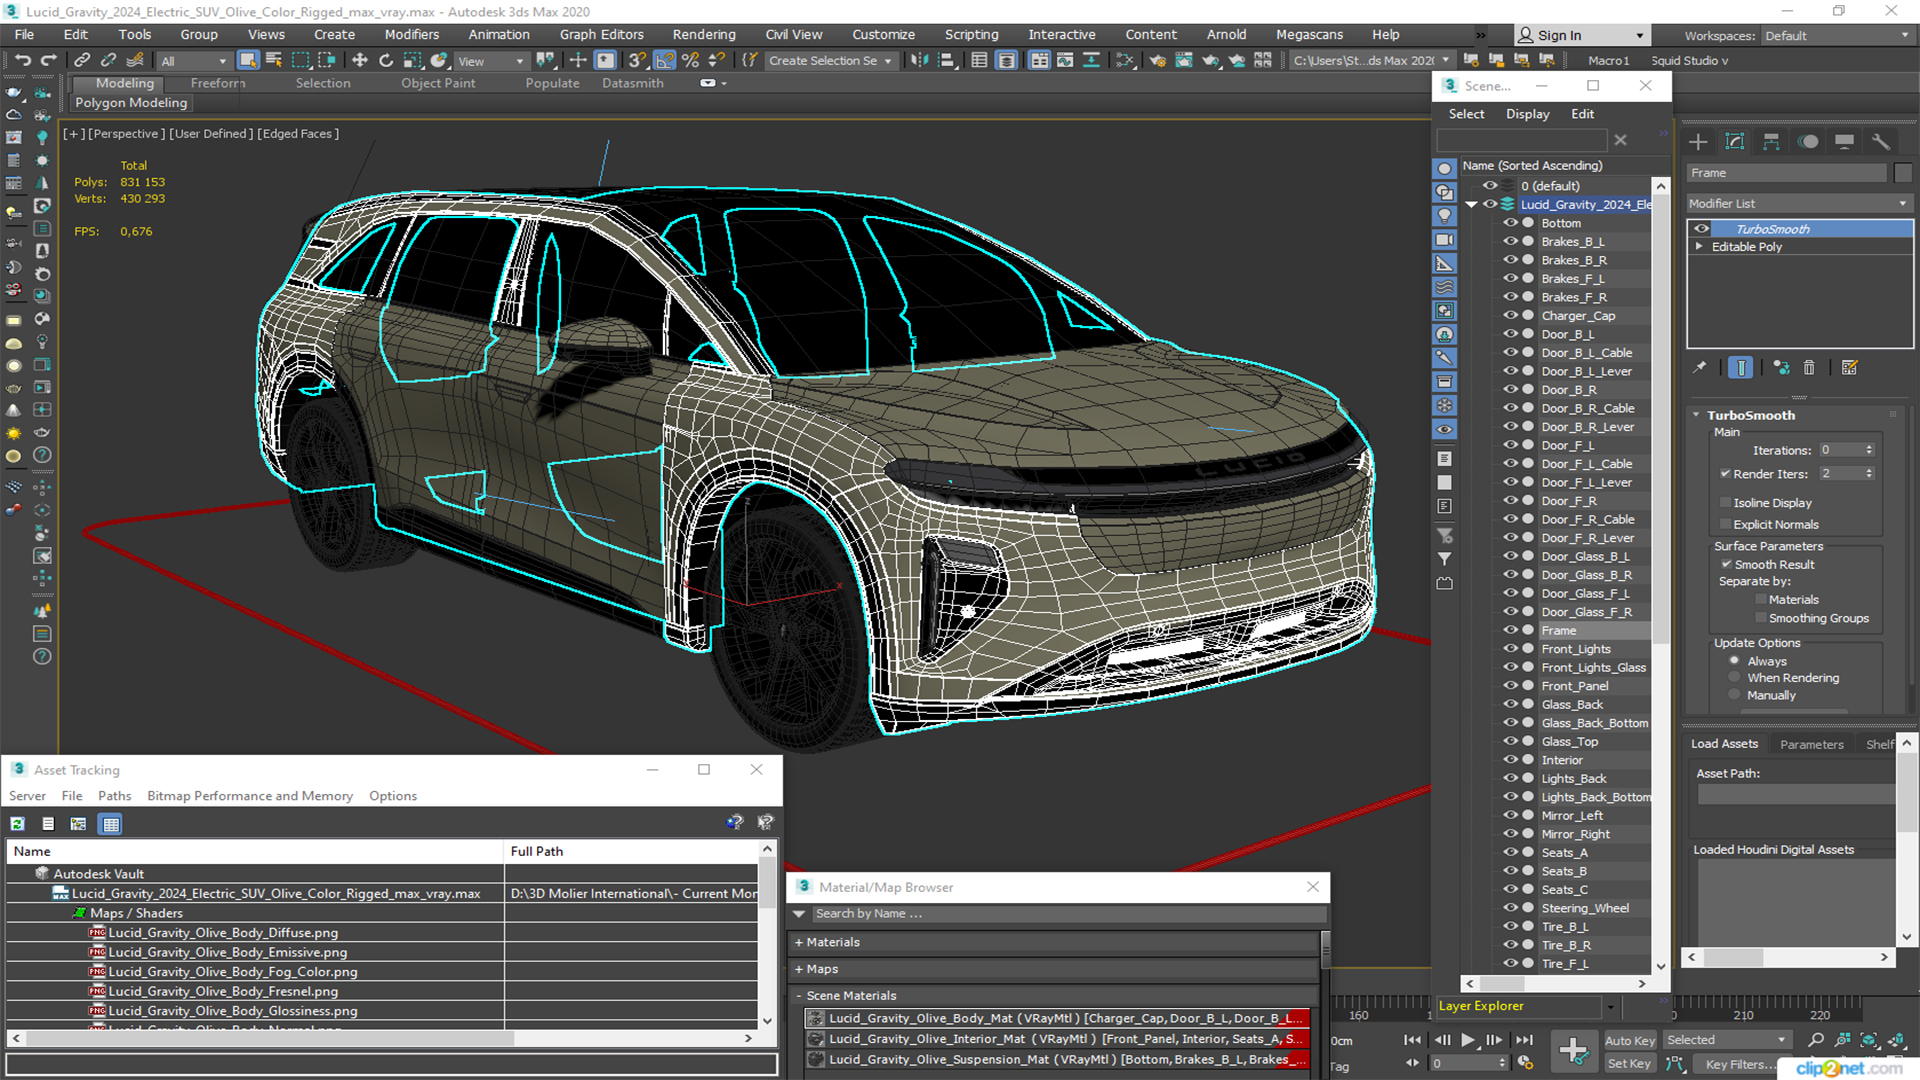1920x1080 pixels.
Task: Open the Rendering menu
Action: [x=703, y=34]
